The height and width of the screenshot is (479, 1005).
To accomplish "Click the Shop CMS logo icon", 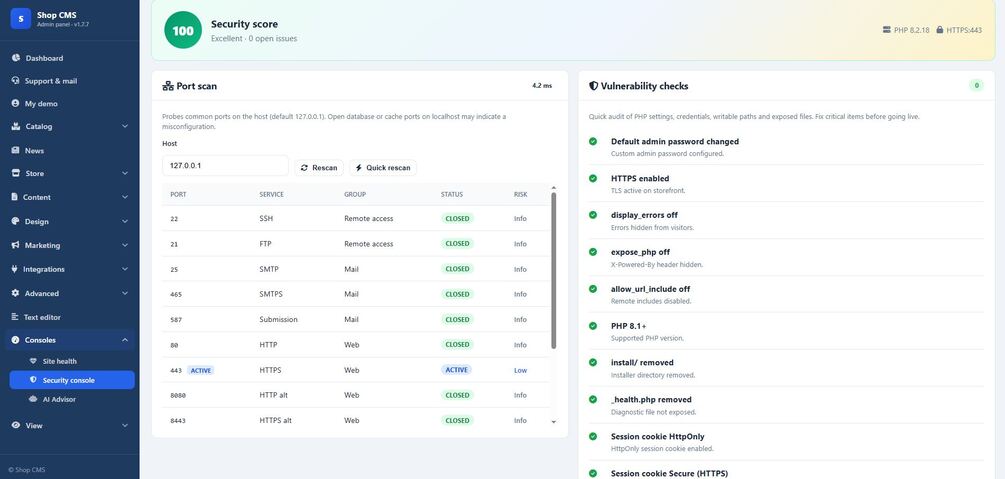I will click(x=20, y=19).
